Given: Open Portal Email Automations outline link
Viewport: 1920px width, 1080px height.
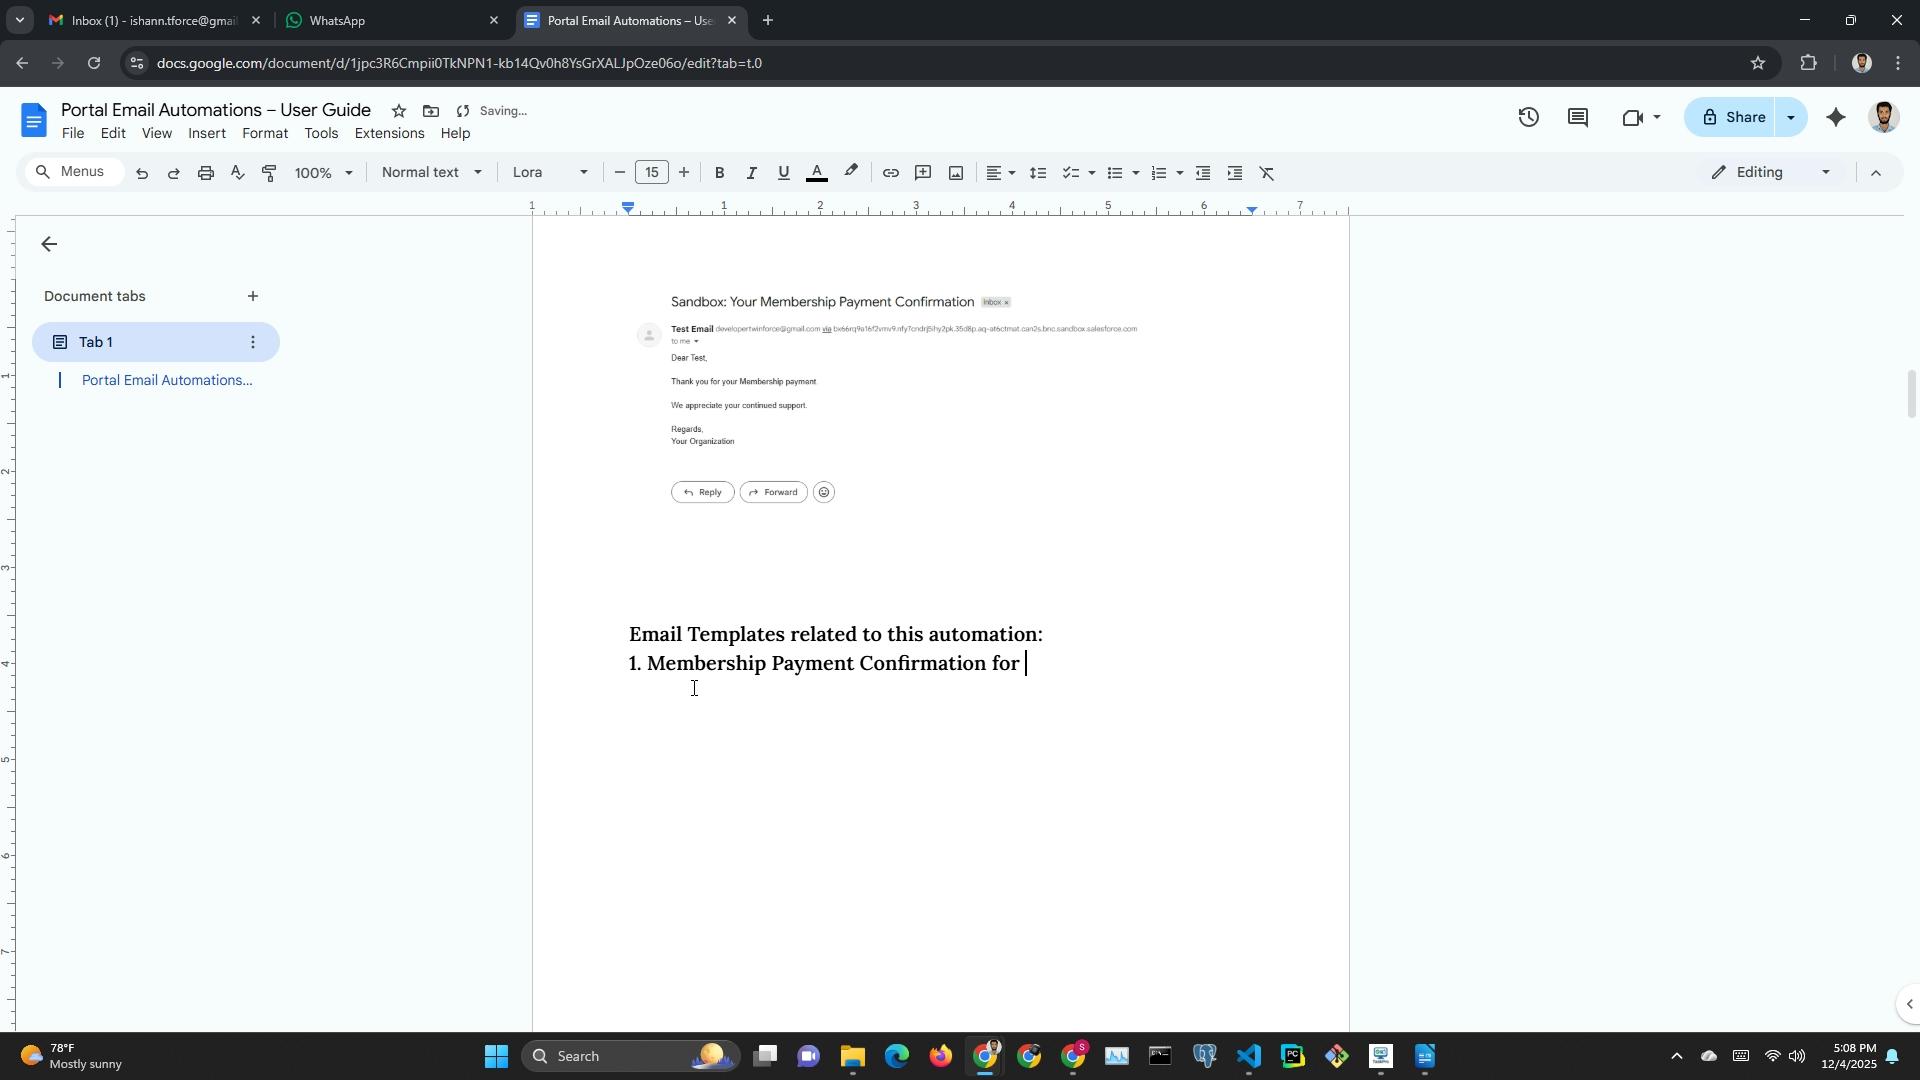Looking at the screenshot, I should tap(167, 381).
